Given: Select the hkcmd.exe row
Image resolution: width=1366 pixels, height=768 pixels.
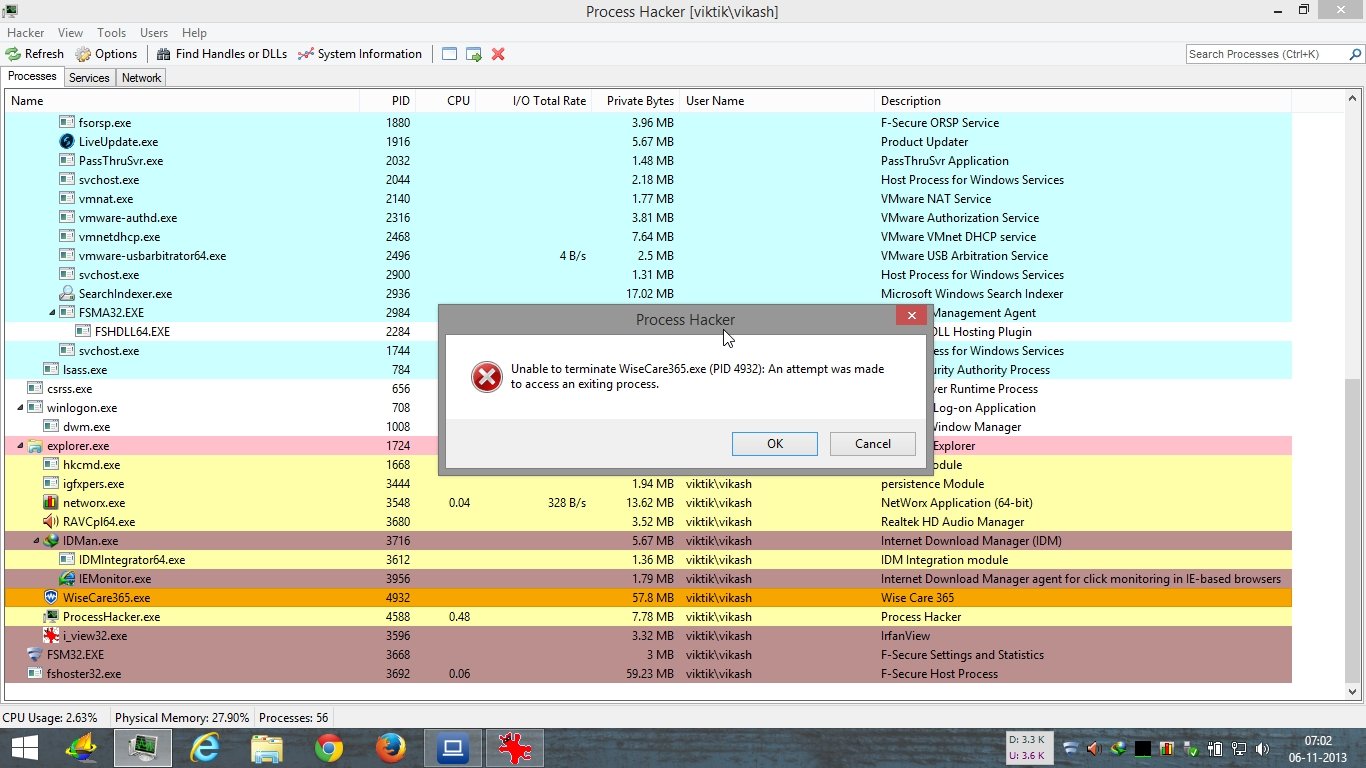Looking at the screenshot, I should click(x=648, y=465).
